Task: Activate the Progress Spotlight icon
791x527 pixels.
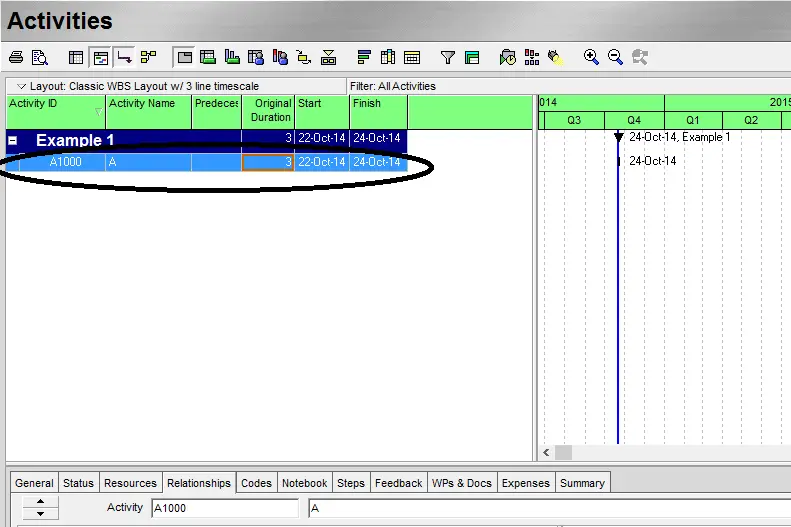Action: [555, 57]
